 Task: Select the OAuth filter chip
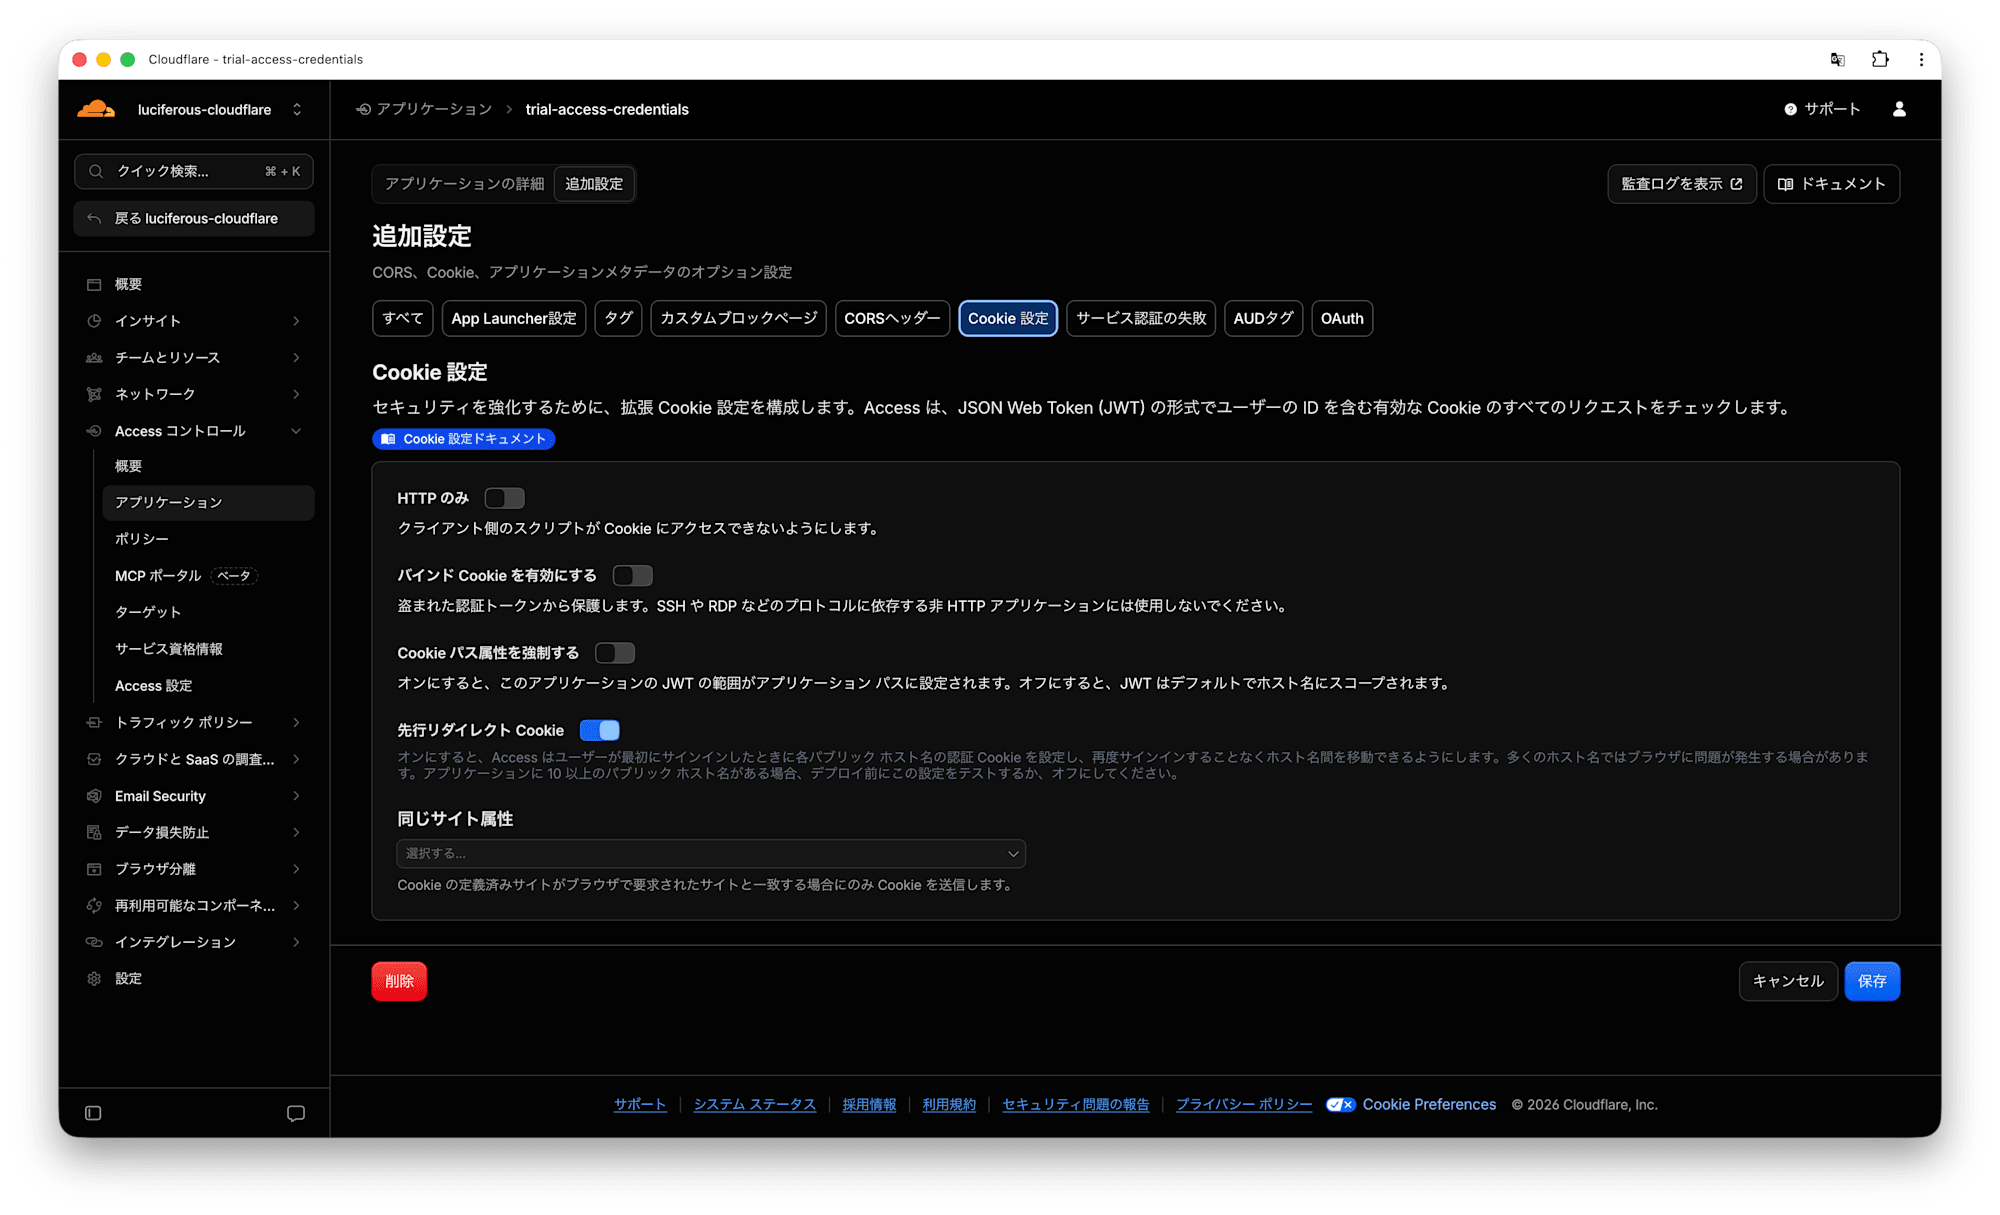[x=1342, y=318]
